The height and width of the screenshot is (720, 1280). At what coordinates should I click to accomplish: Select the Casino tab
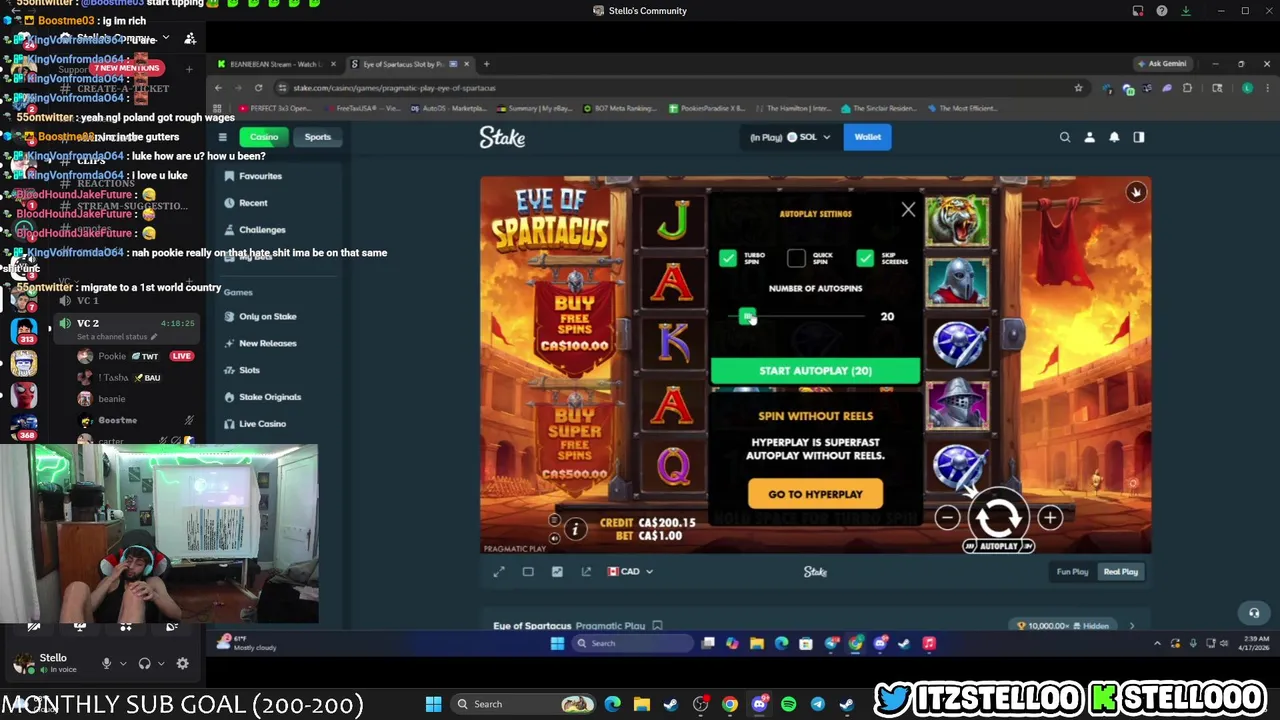tap(264, 137)
